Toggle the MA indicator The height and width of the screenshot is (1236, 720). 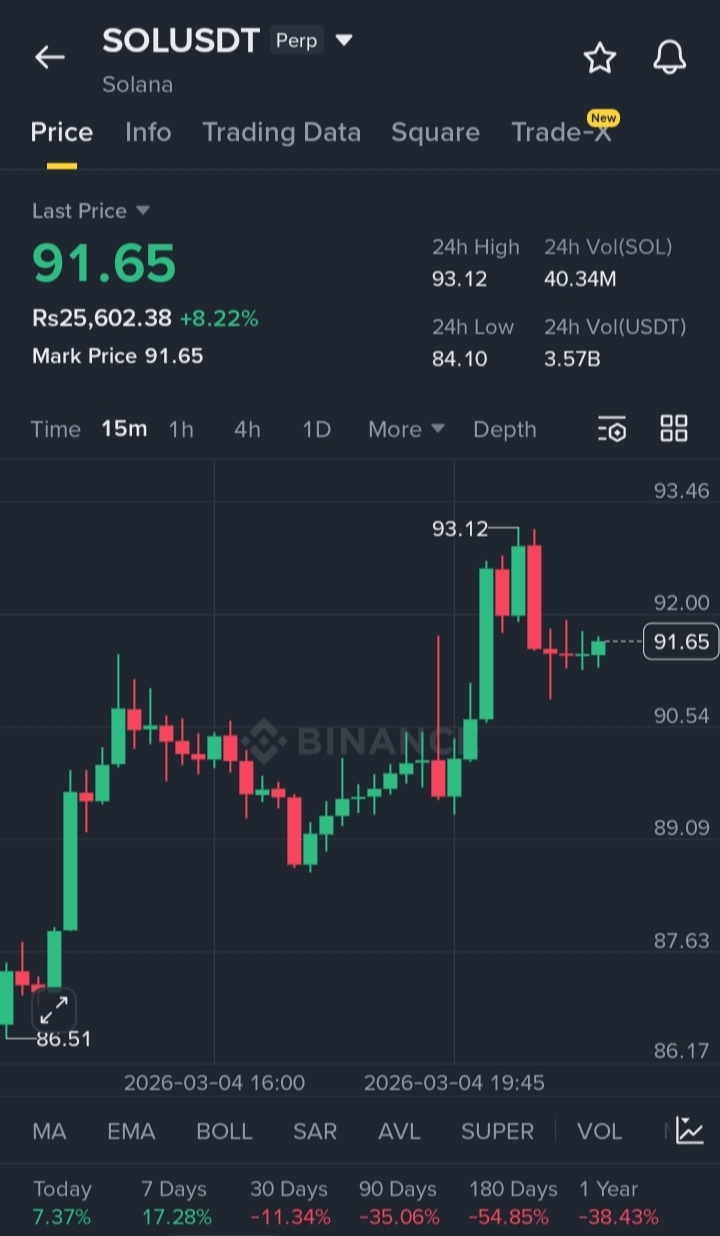[x=49, y=1131]
